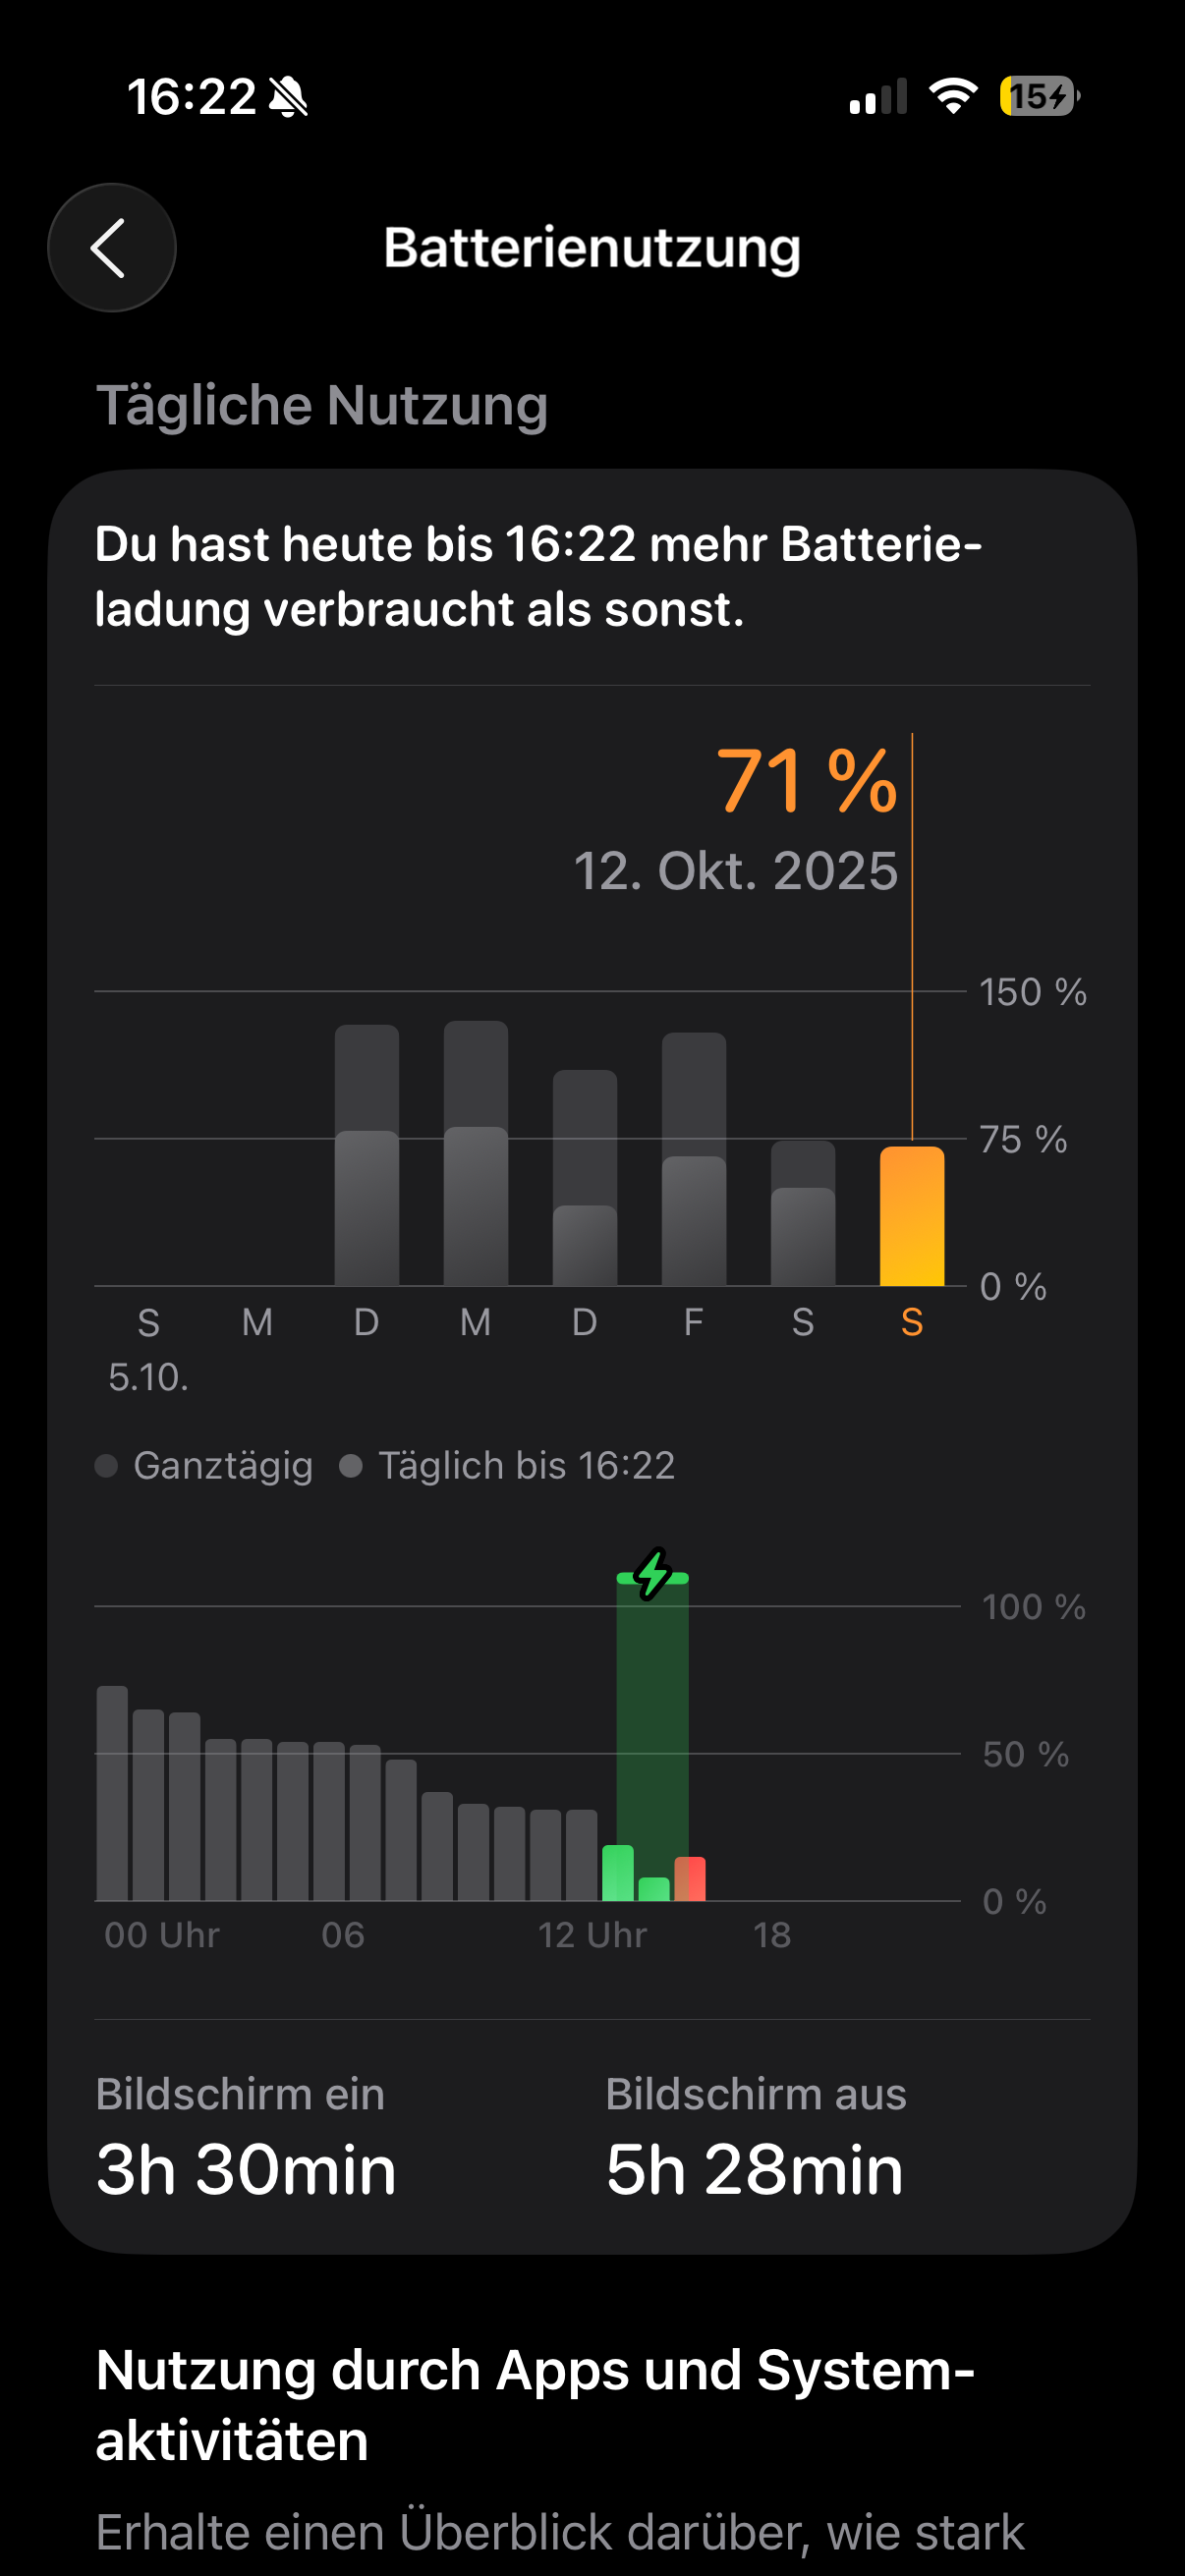This screenshot has width=1185, height=2576.
Task: Select the red hourly bar
Action: 690,1879
